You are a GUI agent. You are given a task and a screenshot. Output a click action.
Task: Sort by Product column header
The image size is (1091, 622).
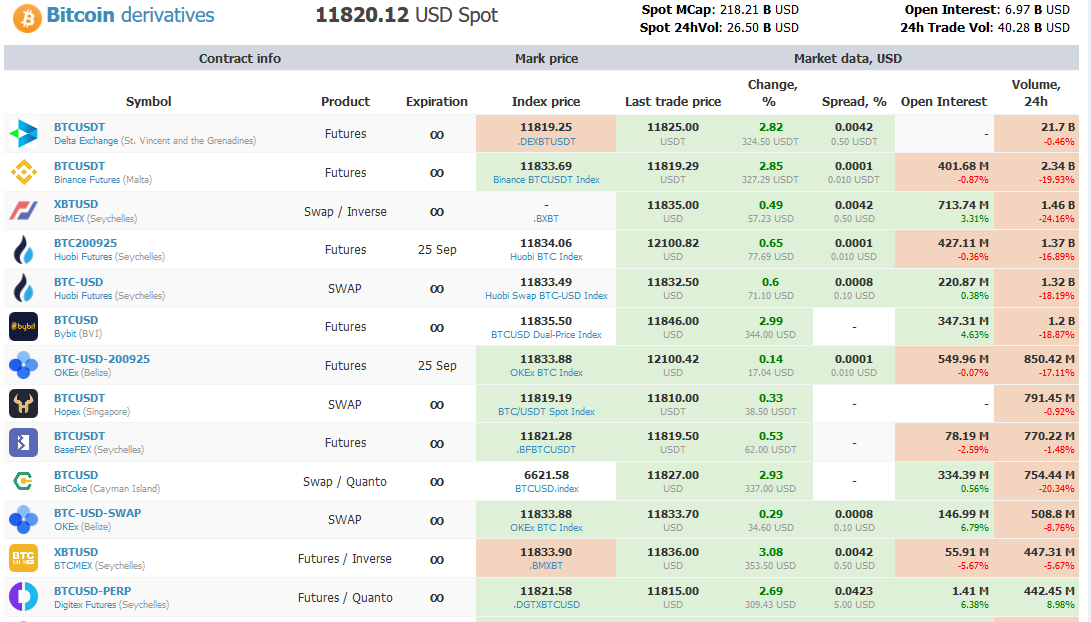pyautogui.click(x=345, y=102)
